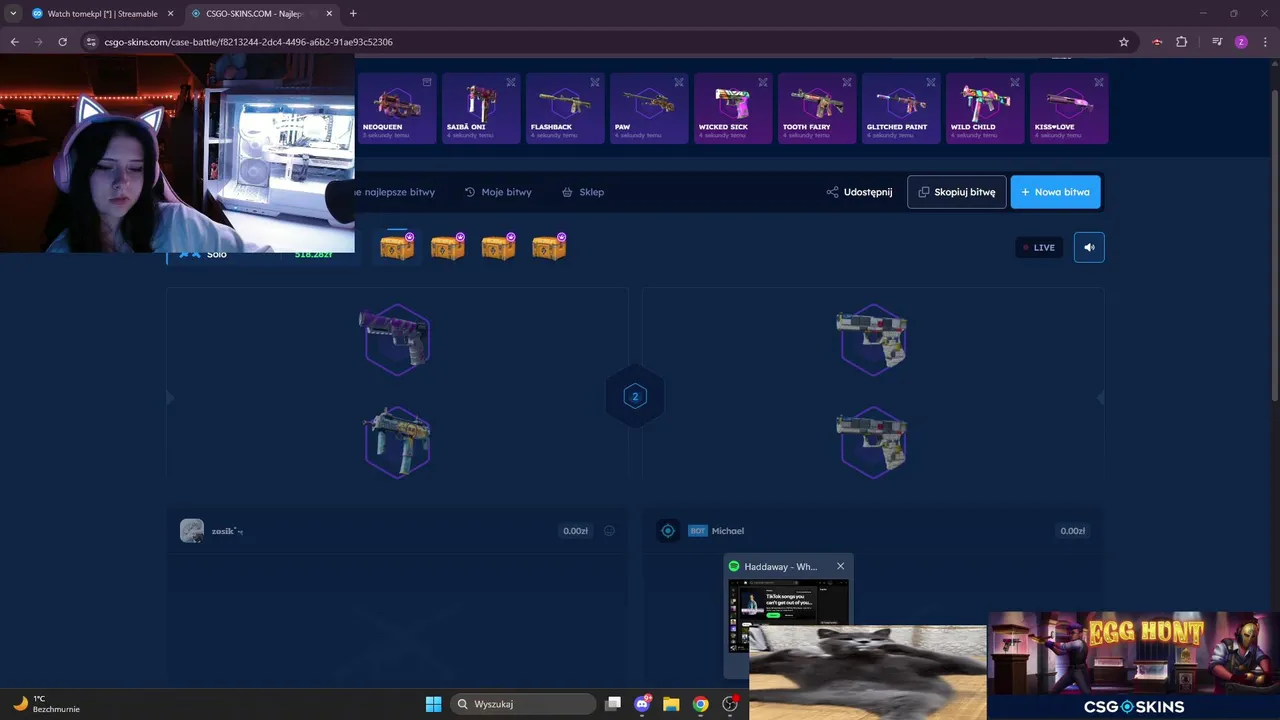Open the najlepsze bitwy tab
Viewport: 1280px width, 720px height.
tap(395, 192)
